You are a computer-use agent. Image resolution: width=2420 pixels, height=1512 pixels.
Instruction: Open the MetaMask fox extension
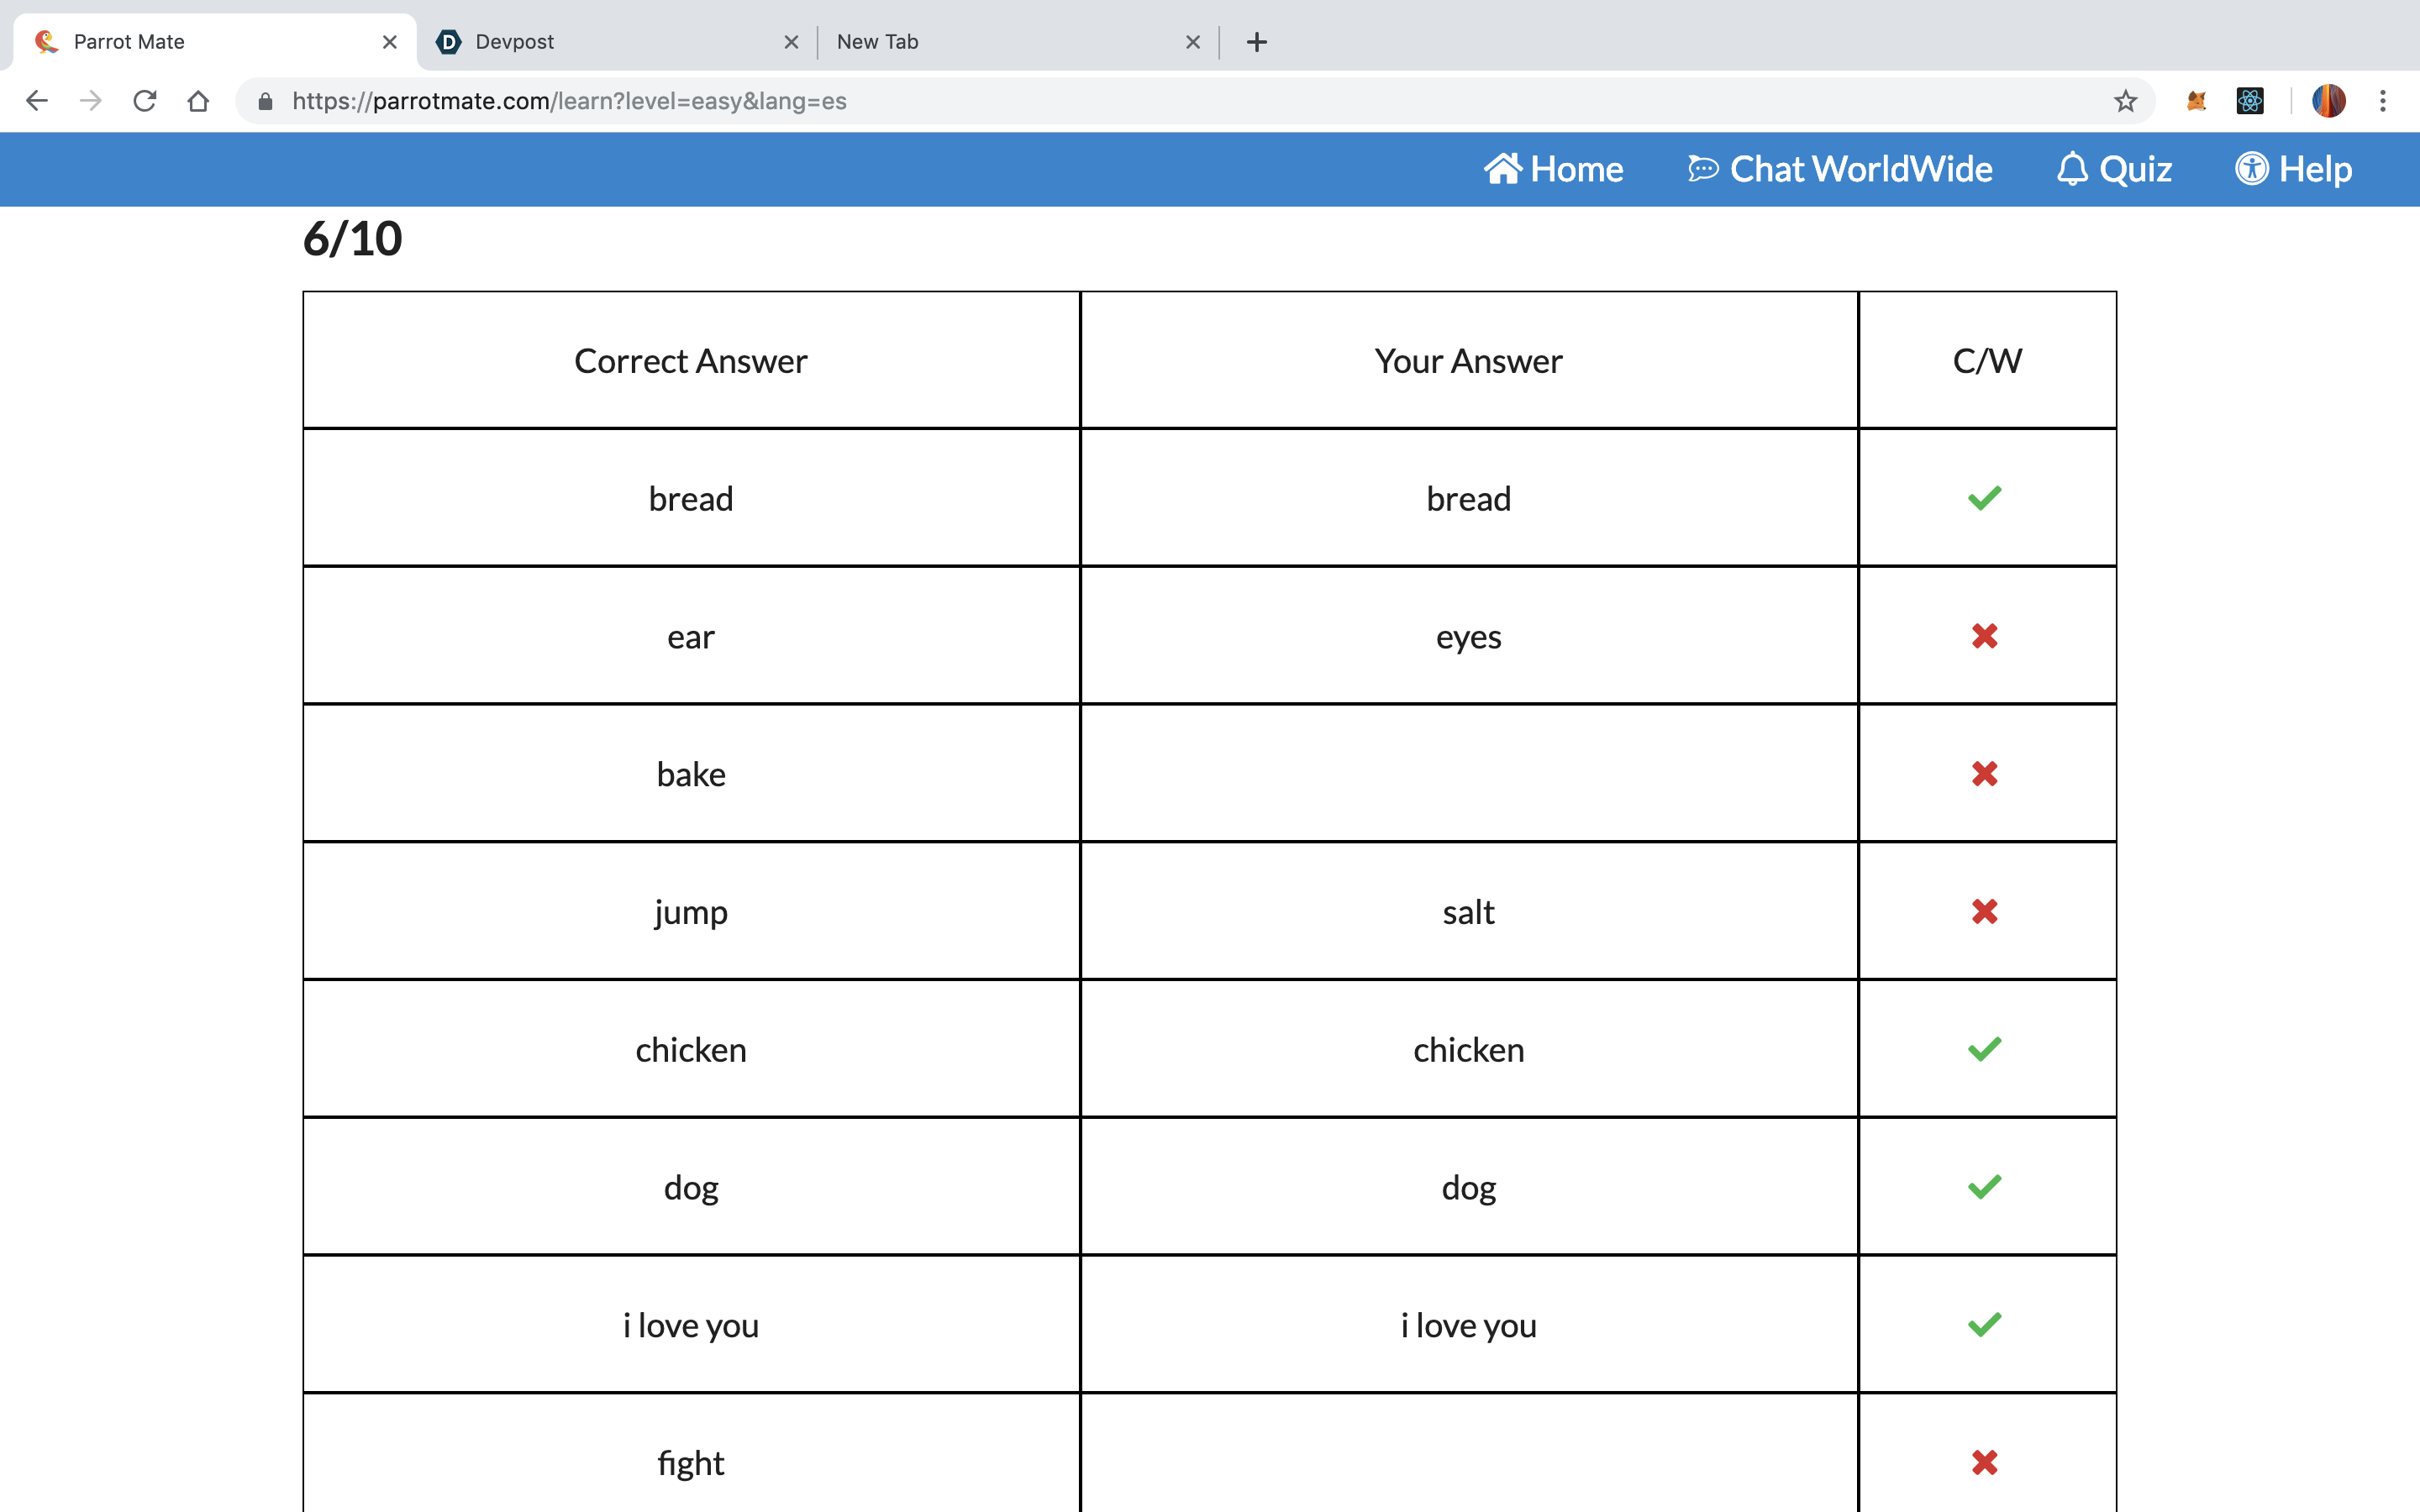[x=2196, y=101]
